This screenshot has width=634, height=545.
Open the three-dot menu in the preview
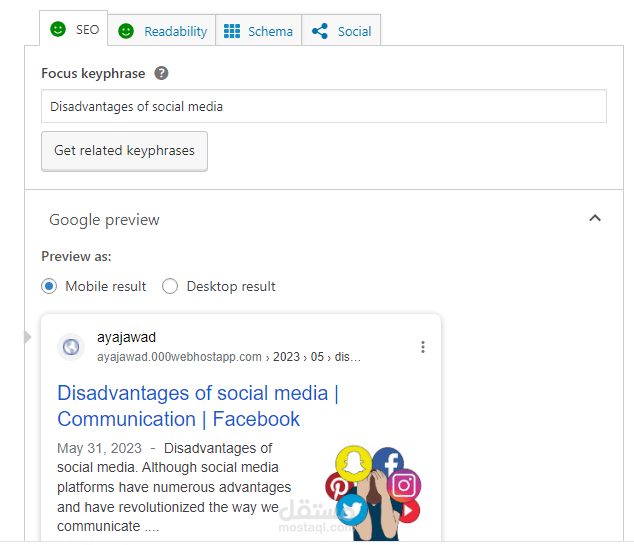tap(423, 347)
